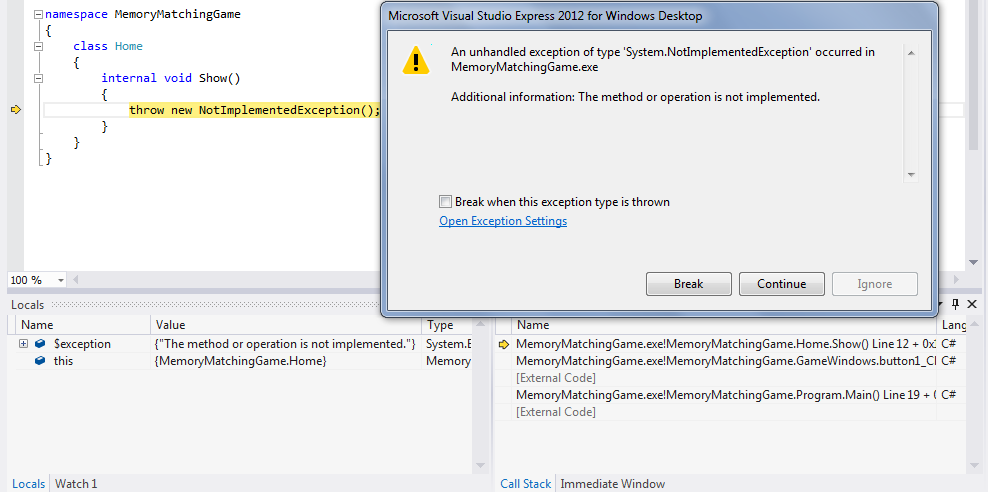The image size is (988, 492).
Task: Switch to the Watch 1 tab
Action: tap(76, 484)
